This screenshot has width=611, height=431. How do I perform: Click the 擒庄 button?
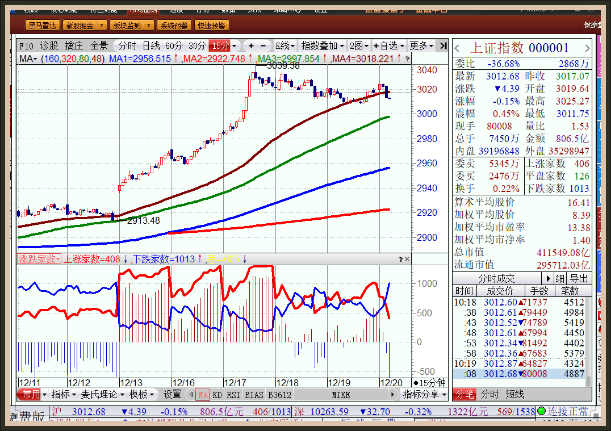(74, 46)
